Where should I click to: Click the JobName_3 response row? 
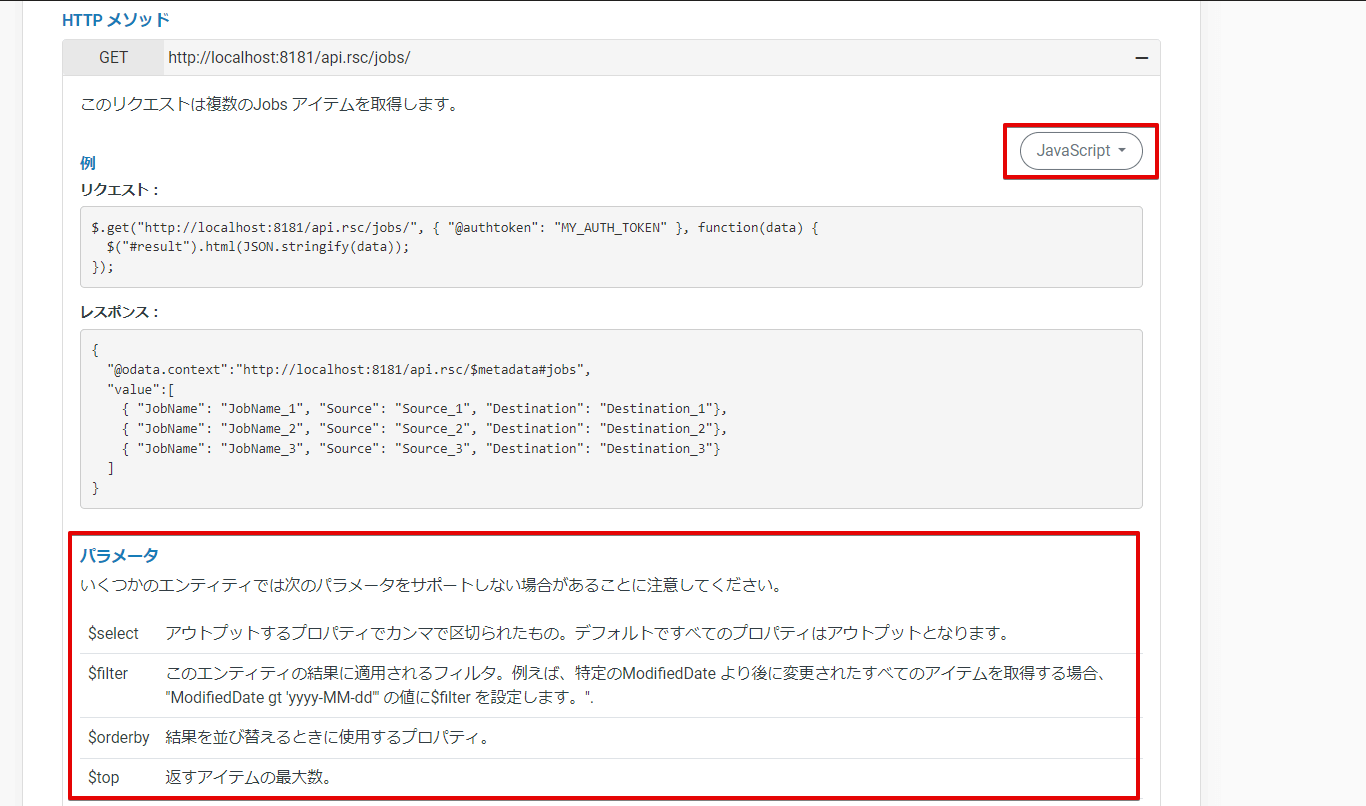point(421,449)
